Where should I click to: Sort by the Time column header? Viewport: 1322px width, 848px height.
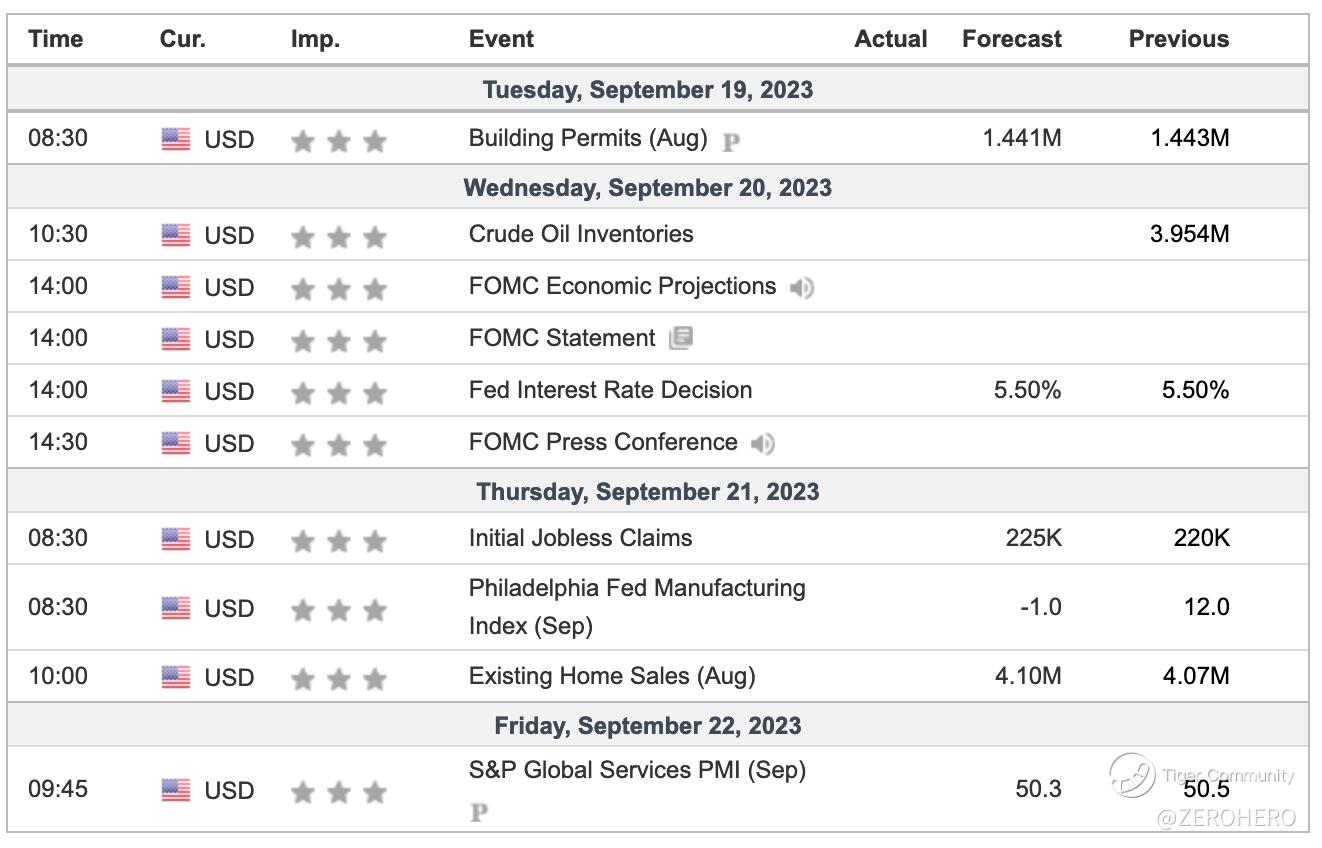(55, 39)
